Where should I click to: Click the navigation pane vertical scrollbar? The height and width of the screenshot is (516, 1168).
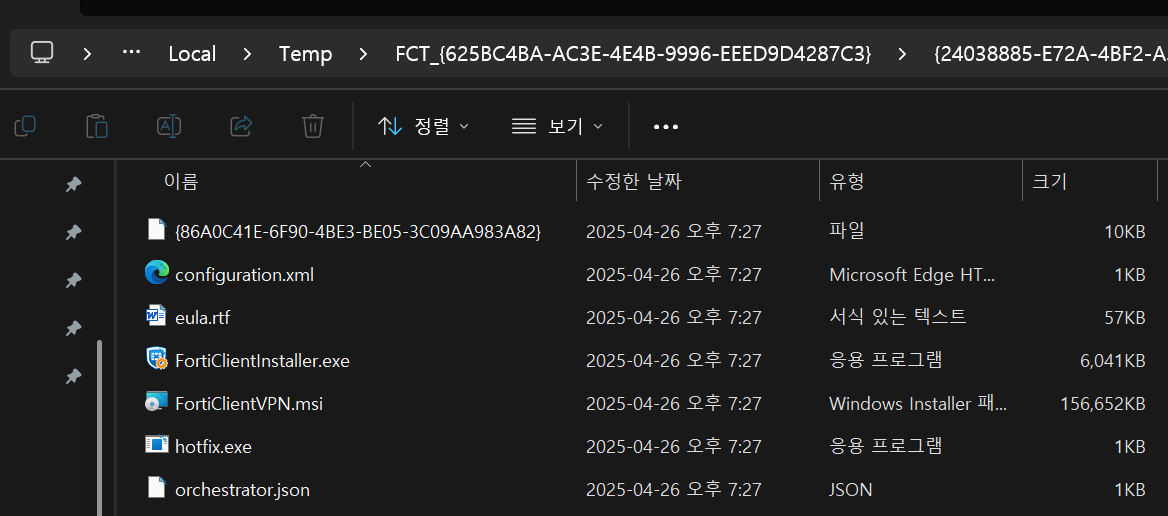coord(98,428)
